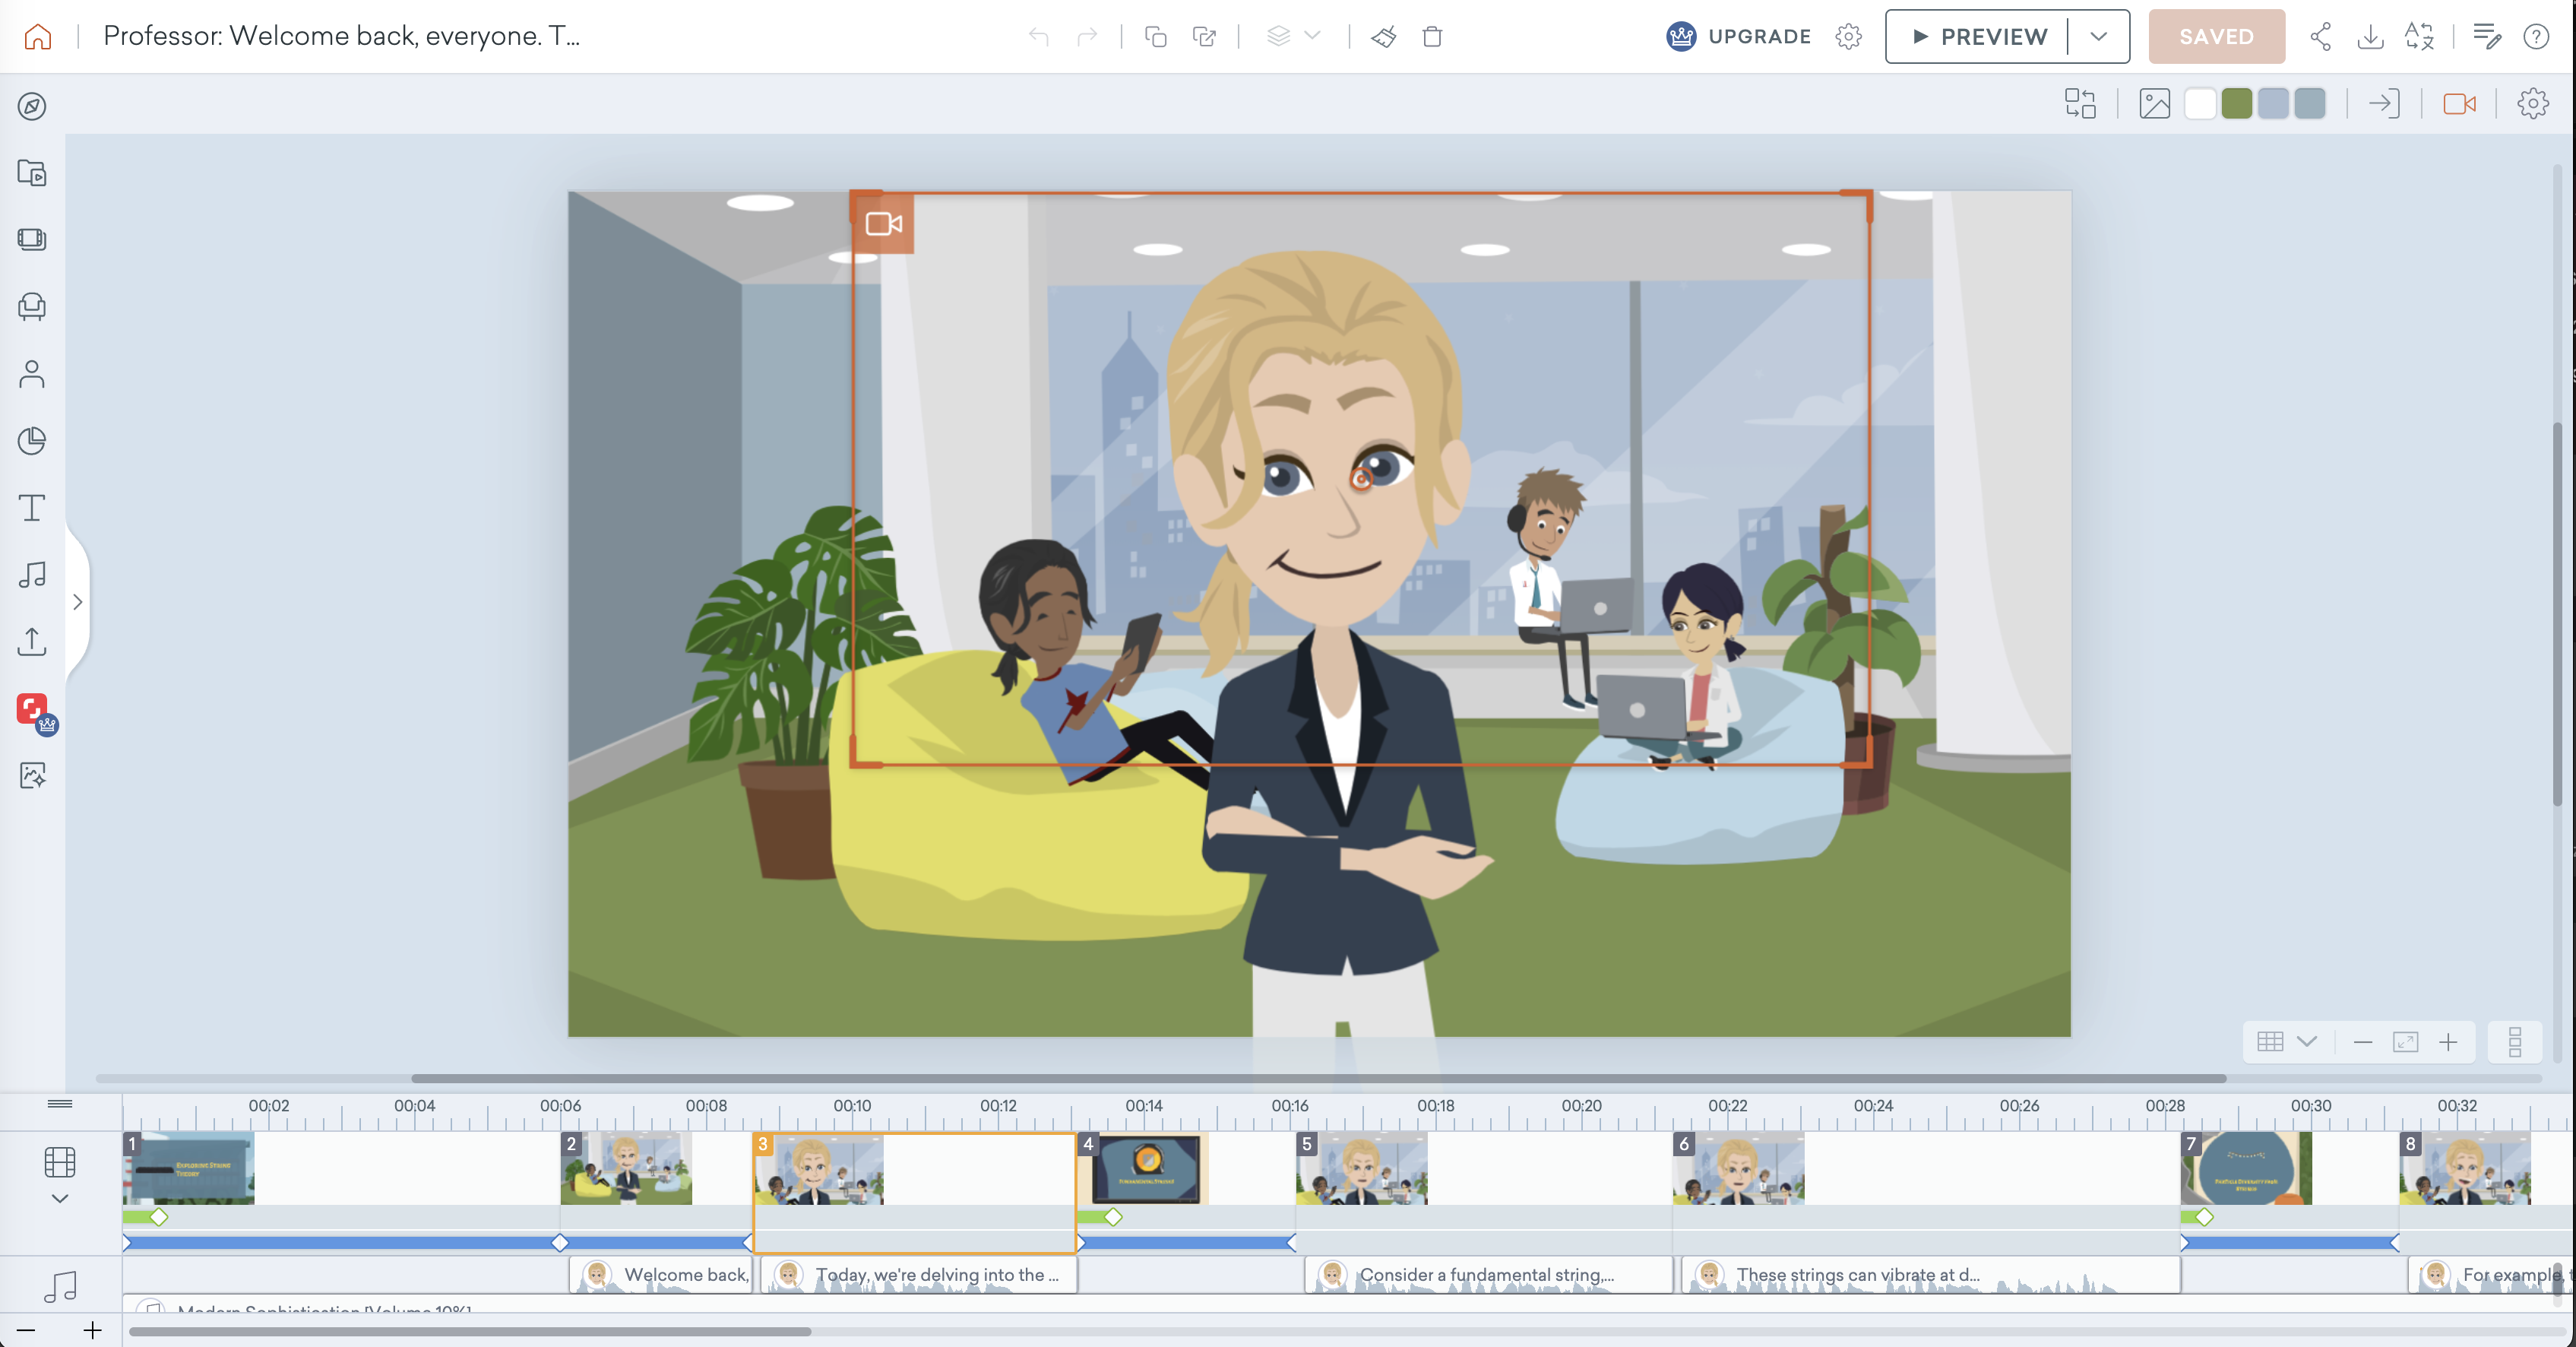Toggle the camera frame icon on canvas
The height and width of the screenshot is (1347, 2576).
(x=883, y=224)
